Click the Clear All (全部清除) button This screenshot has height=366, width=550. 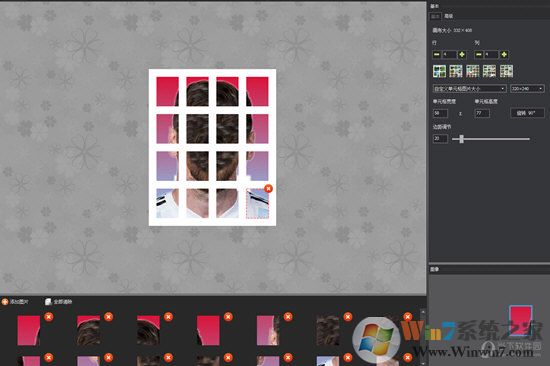click(x=59, y=302)
